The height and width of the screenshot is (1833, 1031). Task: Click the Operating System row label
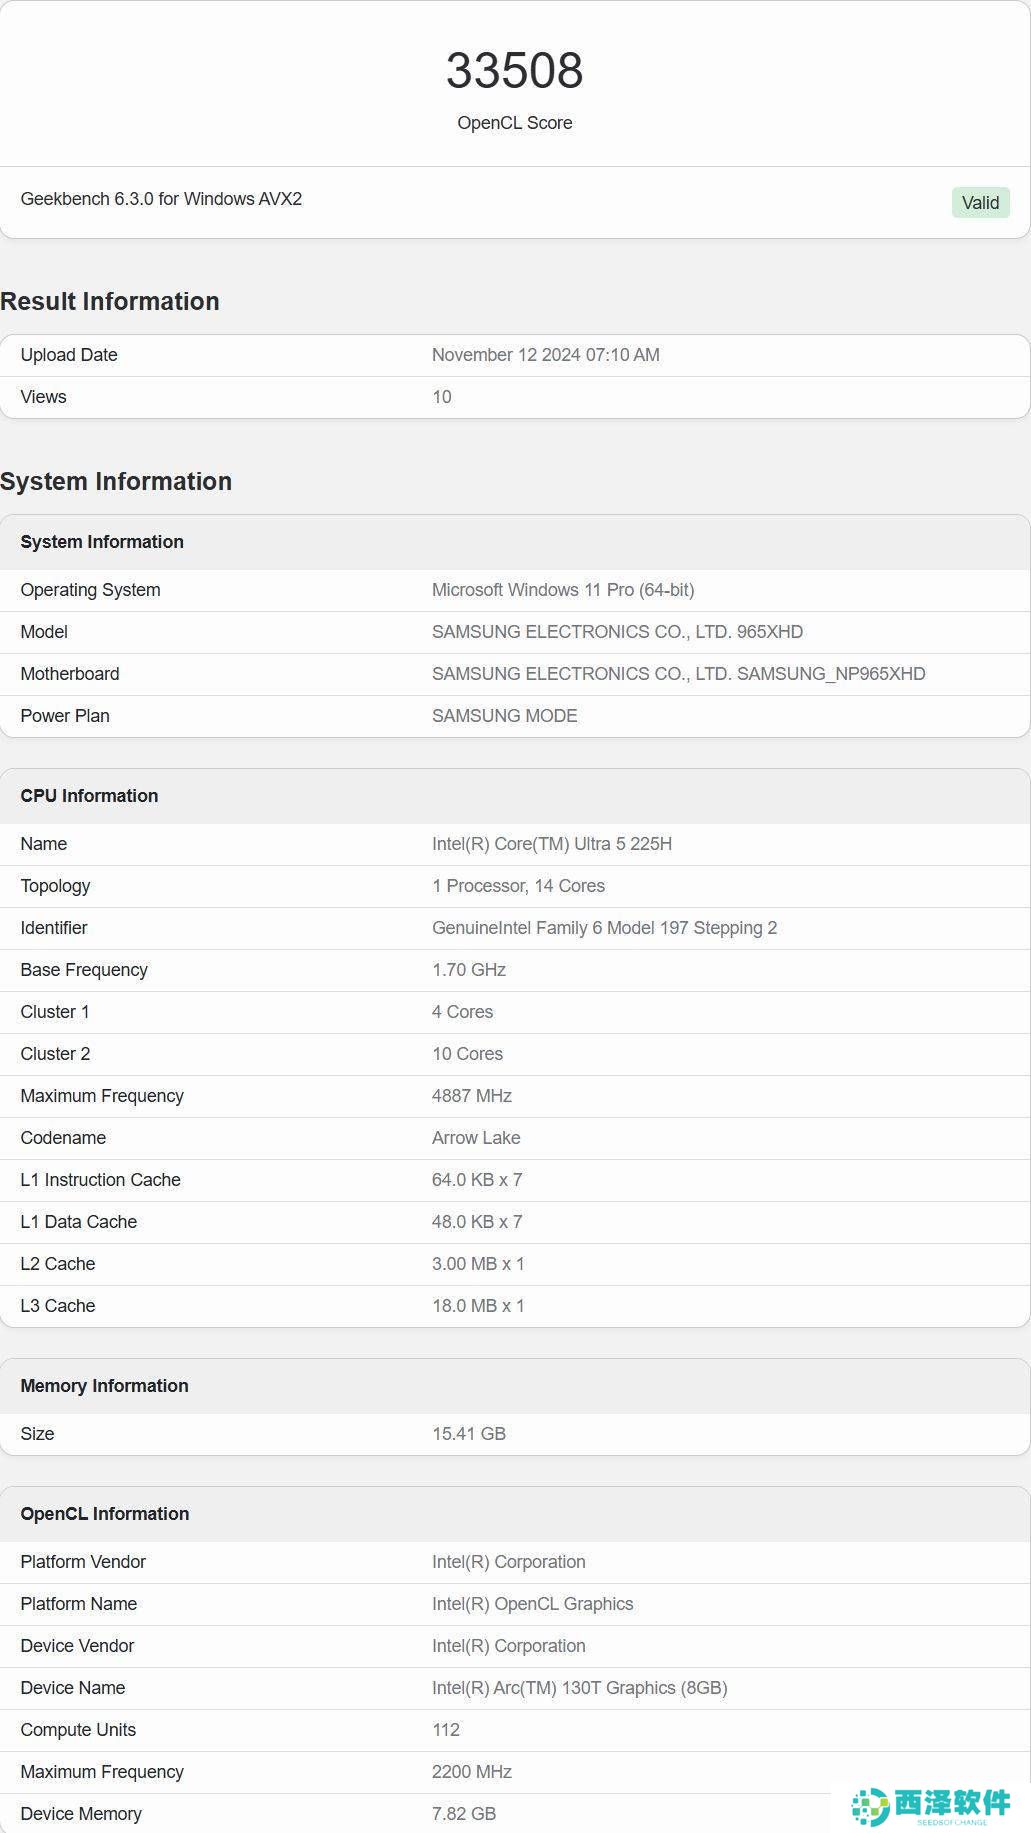(x=90, y=590)
